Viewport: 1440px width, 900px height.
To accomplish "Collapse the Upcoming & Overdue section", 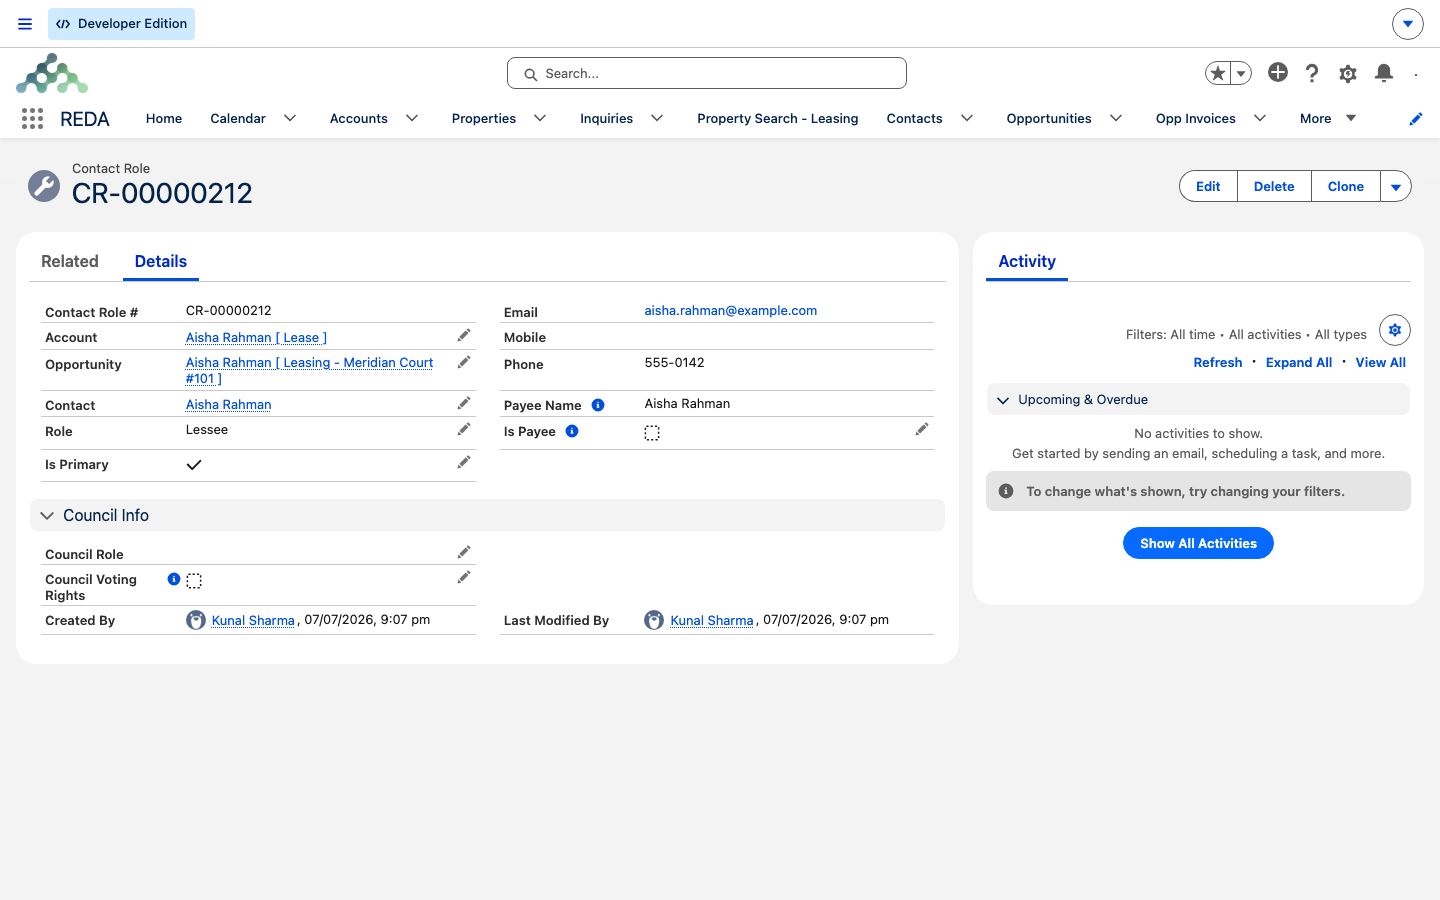I will tap(1003, 400).
